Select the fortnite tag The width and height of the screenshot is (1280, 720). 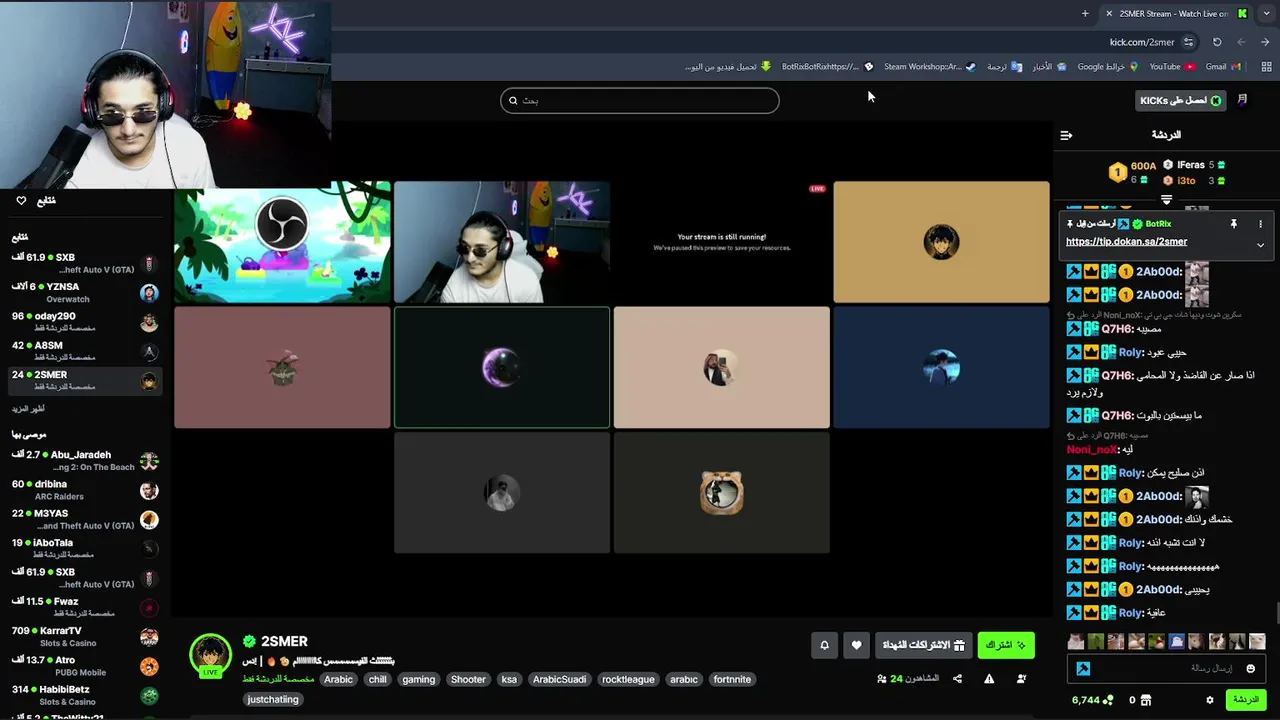coord(732,679)
